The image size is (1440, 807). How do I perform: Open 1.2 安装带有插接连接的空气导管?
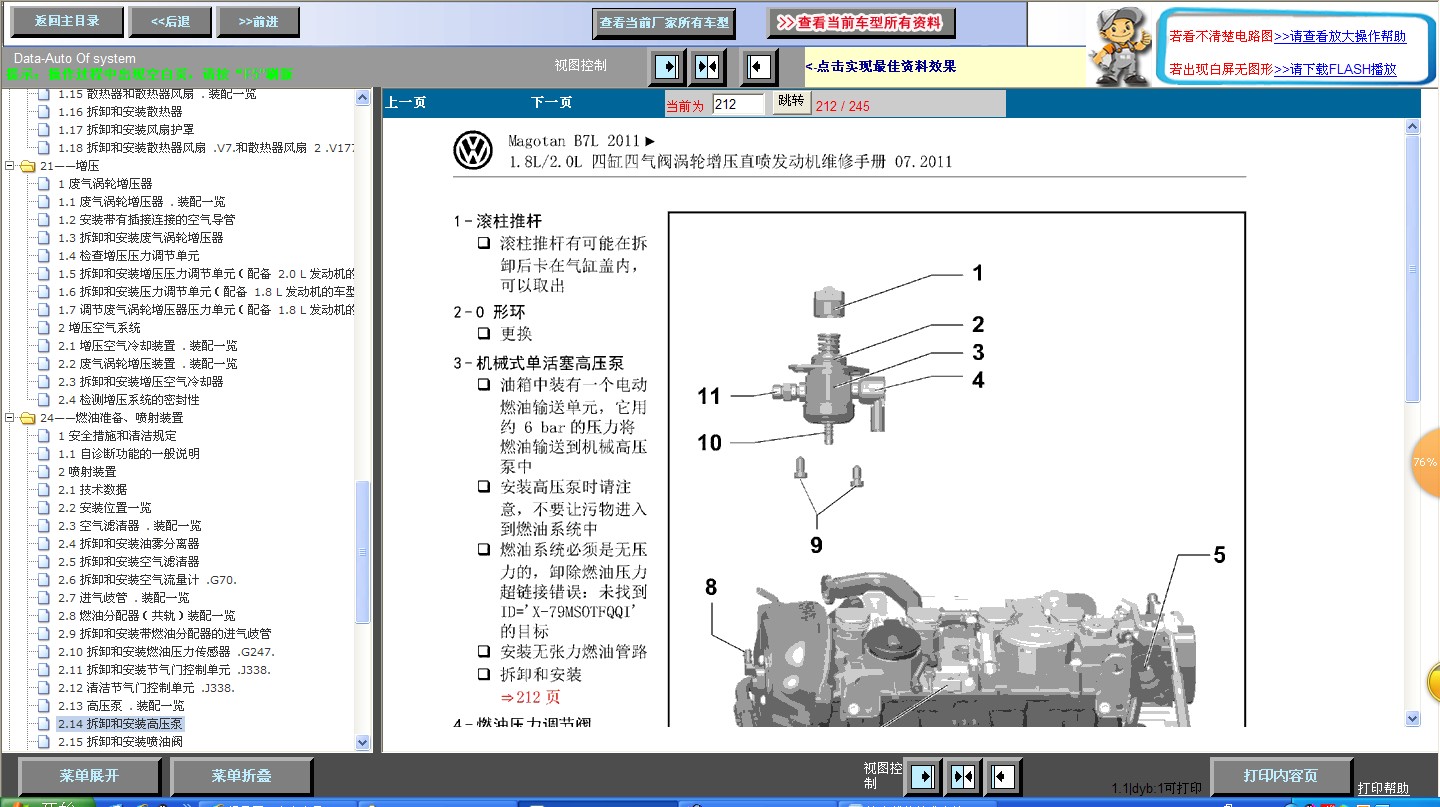[146, 220]
